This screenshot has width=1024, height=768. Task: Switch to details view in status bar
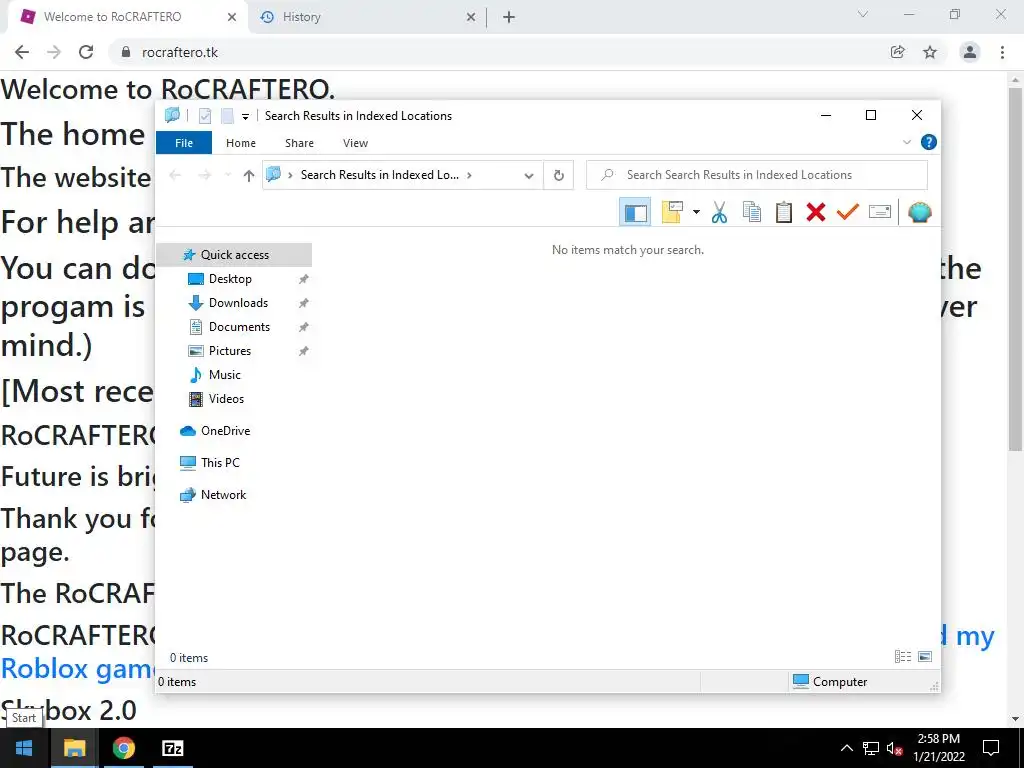pos(903,657)
